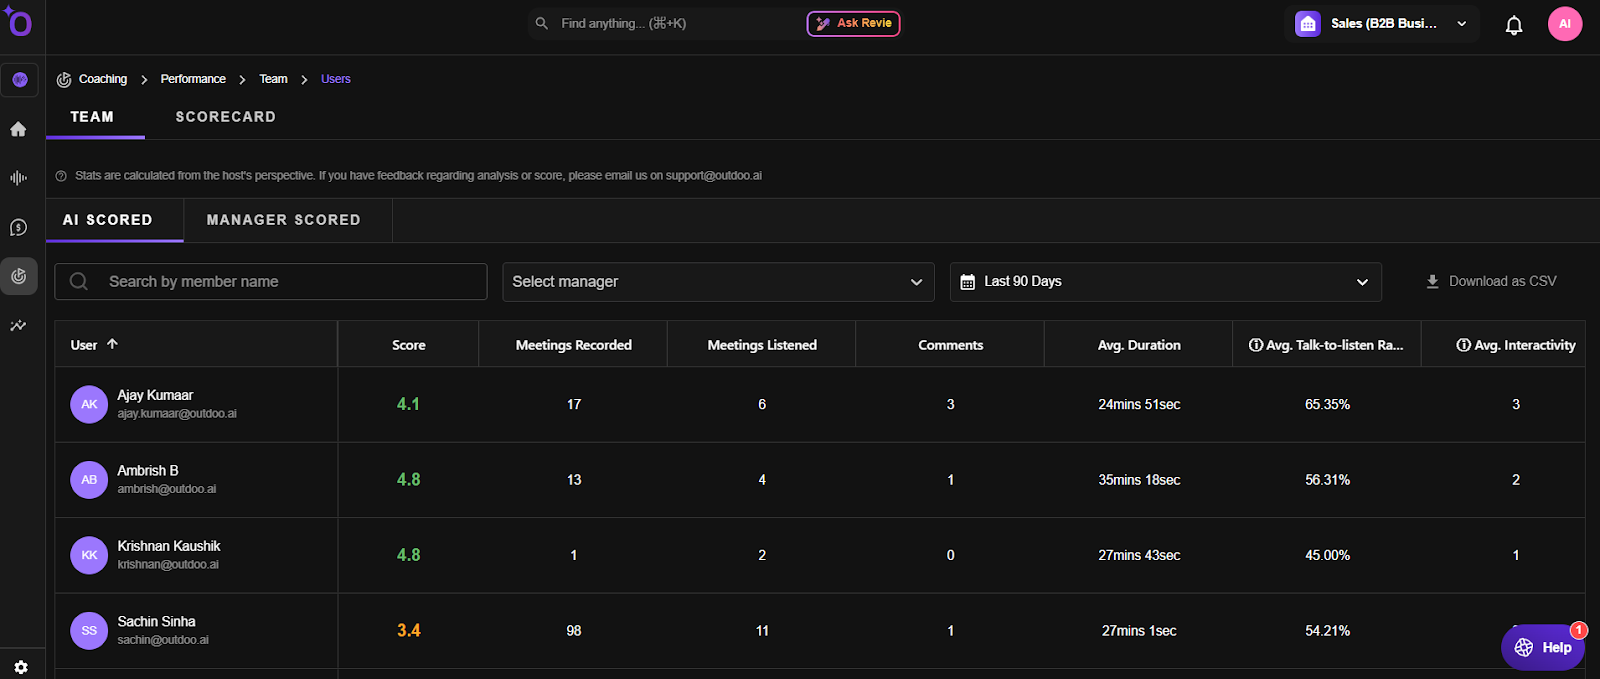This screenshot has height=679, width=1600.
Task: Open the analytics trend sidebar icon
Action: pos(18,326)
